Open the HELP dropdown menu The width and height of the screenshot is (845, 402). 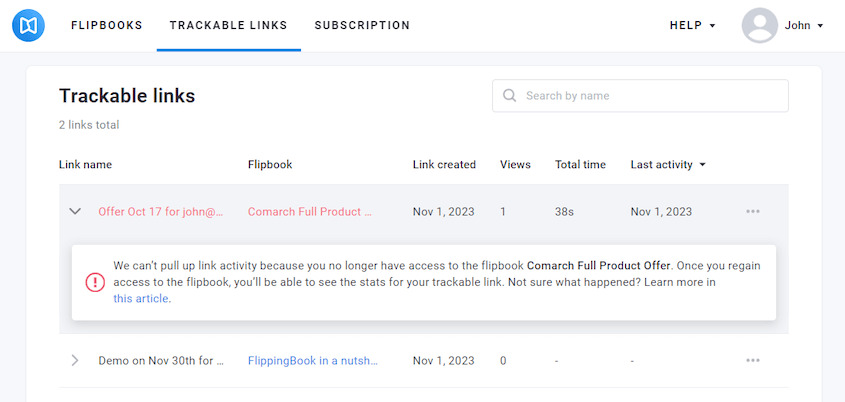[x=692, y=25]
